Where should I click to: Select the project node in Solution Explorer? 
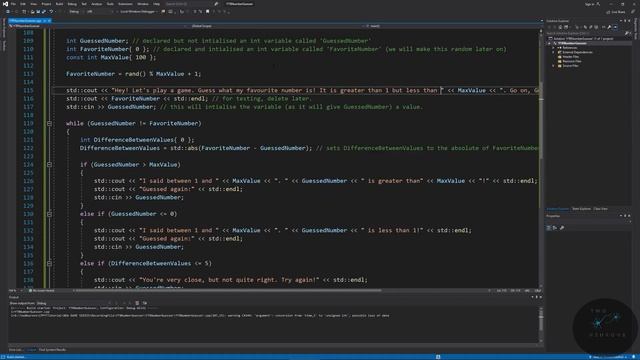571,43
